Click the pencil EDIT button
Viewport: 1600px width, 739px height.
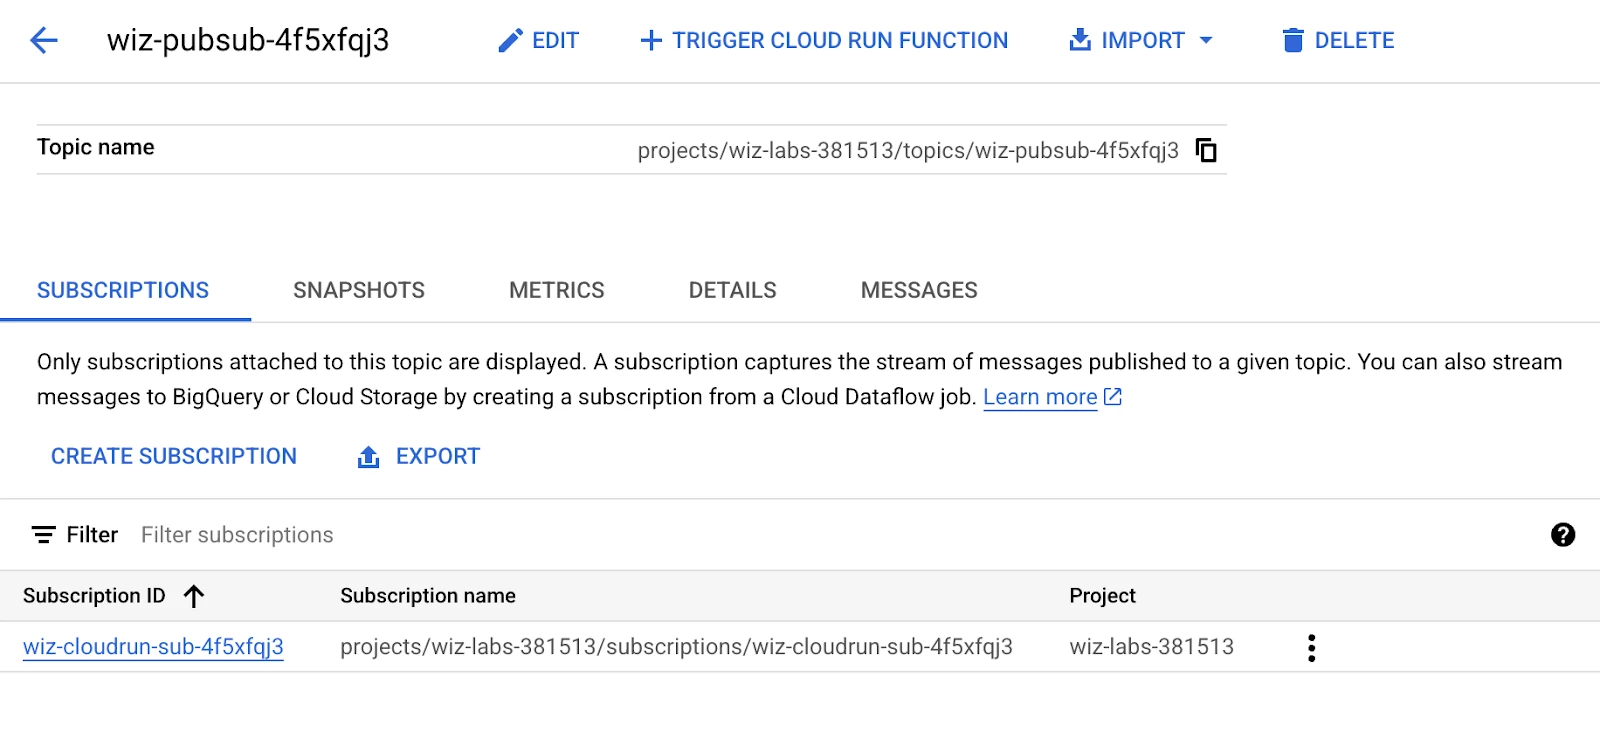pos(538,40)
